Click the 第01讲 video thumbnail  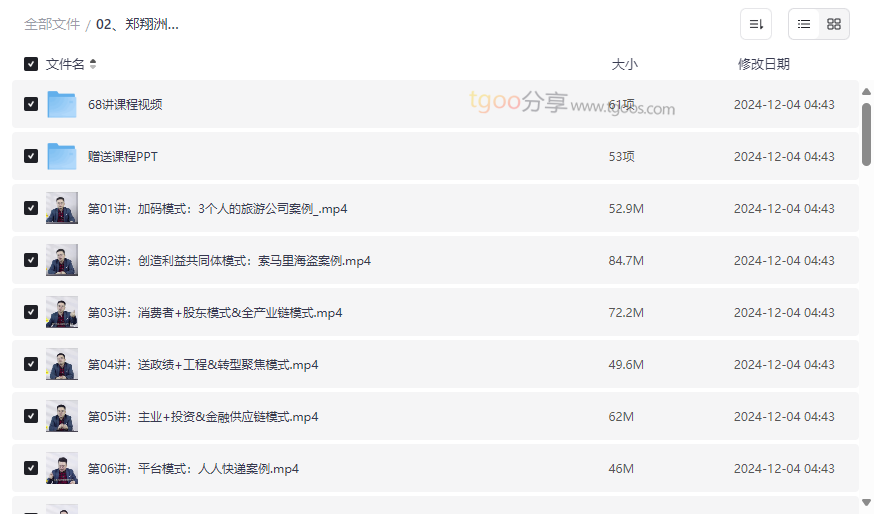(61, 208)
